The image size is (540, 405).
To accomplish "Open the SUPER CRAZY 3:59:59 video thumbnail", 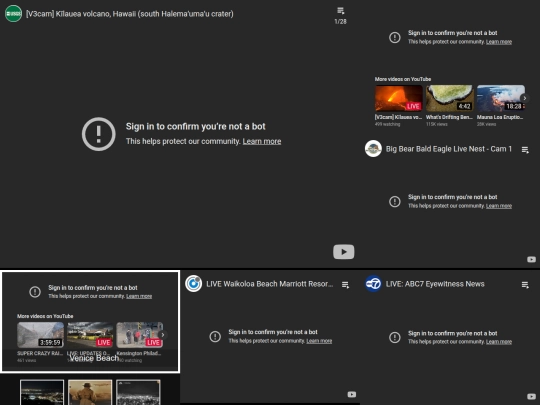I will [40, 335].
